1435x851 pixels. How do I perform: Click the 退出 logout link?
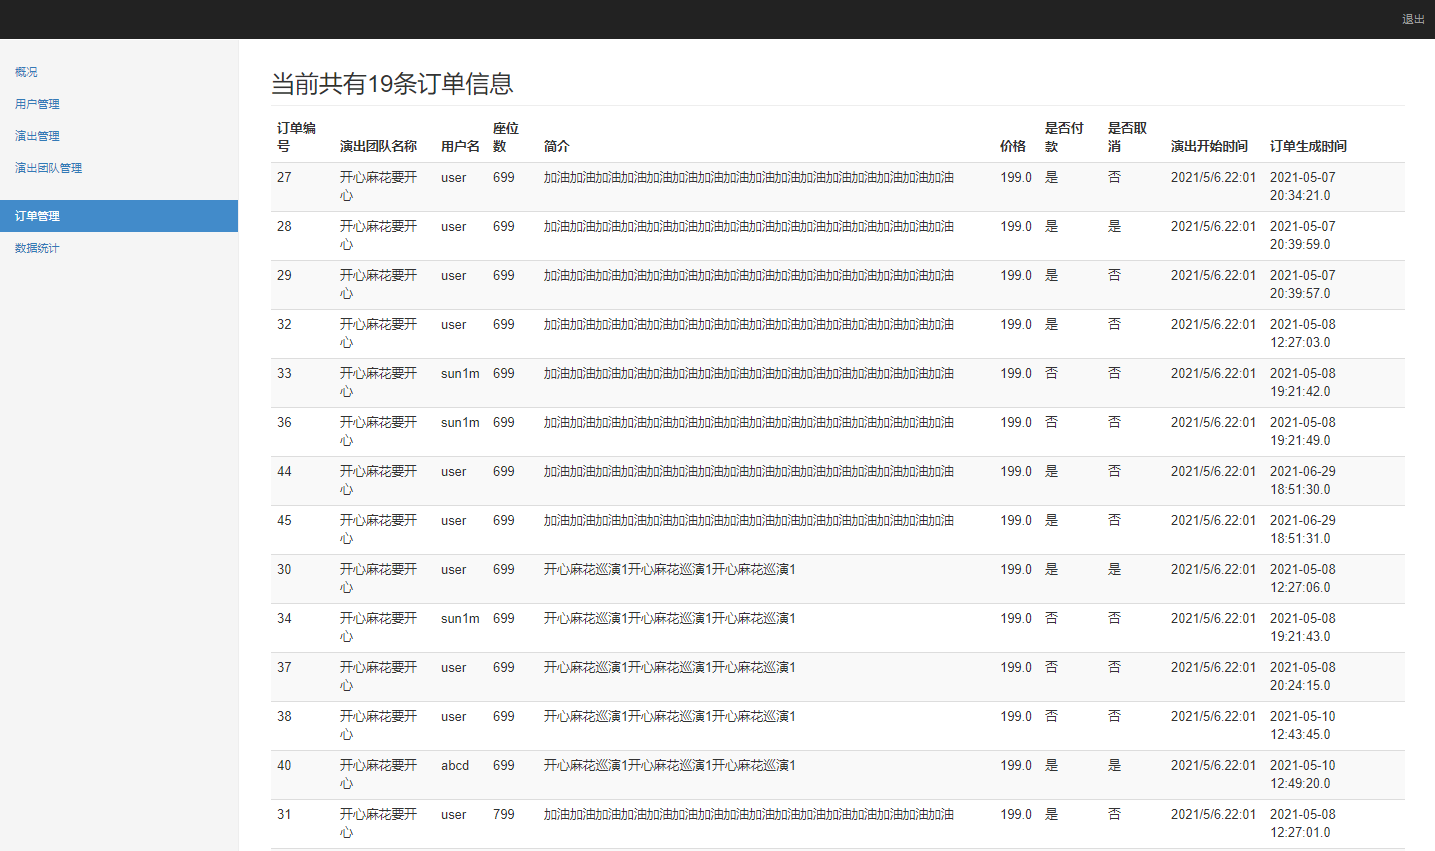[x=1413, y=18]
